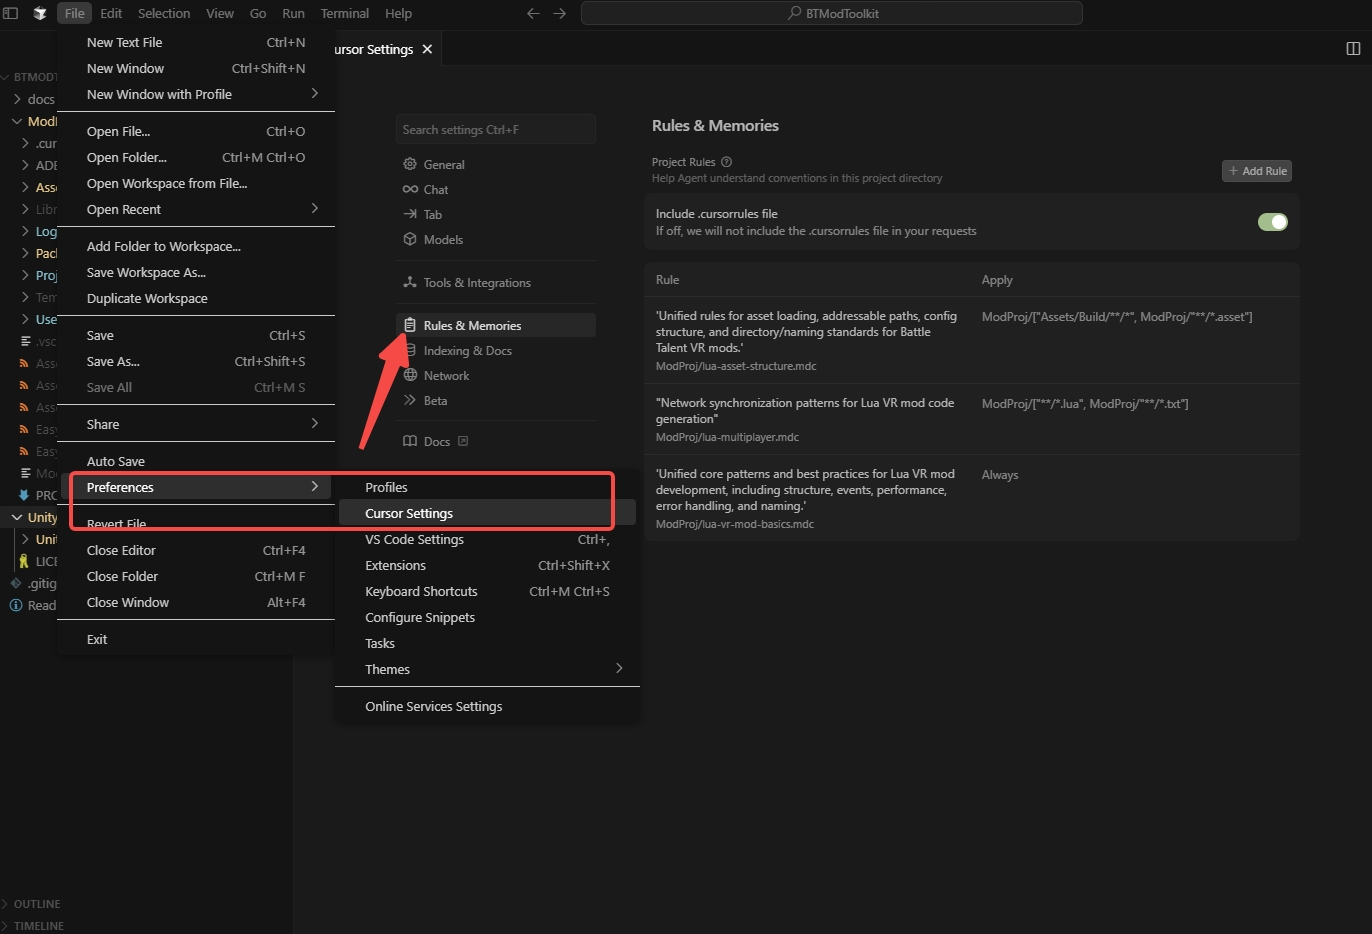The width and height of the screenshot is (1372, 934).
Task: Choose Open Folder...
Action: [x=196, y=157]
